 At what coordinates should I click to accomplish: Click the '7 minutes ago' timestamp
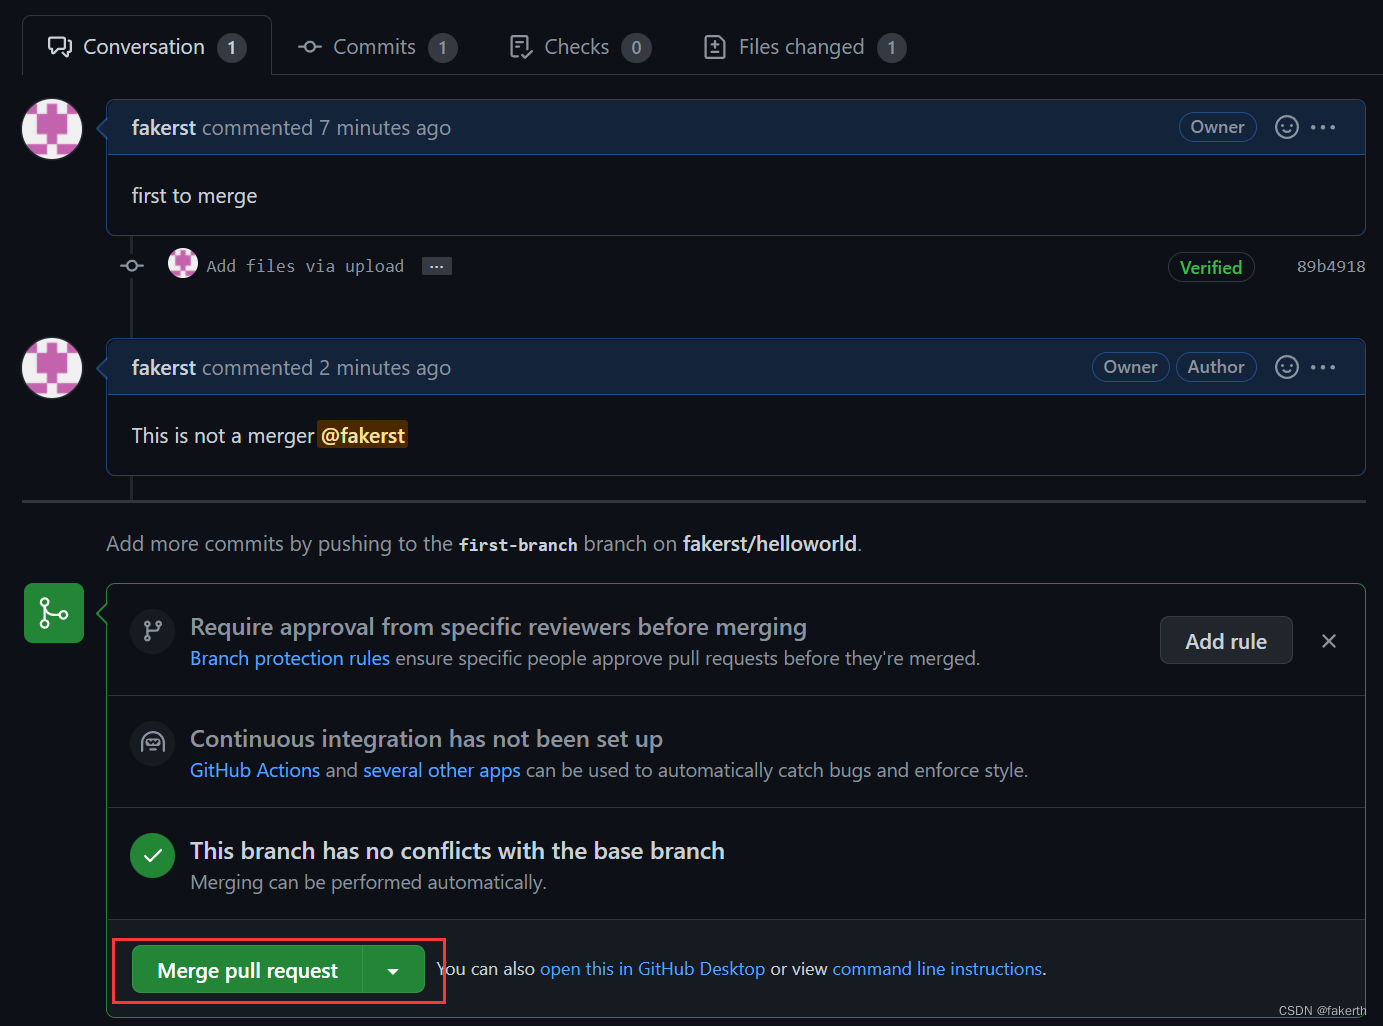[x=385, y=128]
